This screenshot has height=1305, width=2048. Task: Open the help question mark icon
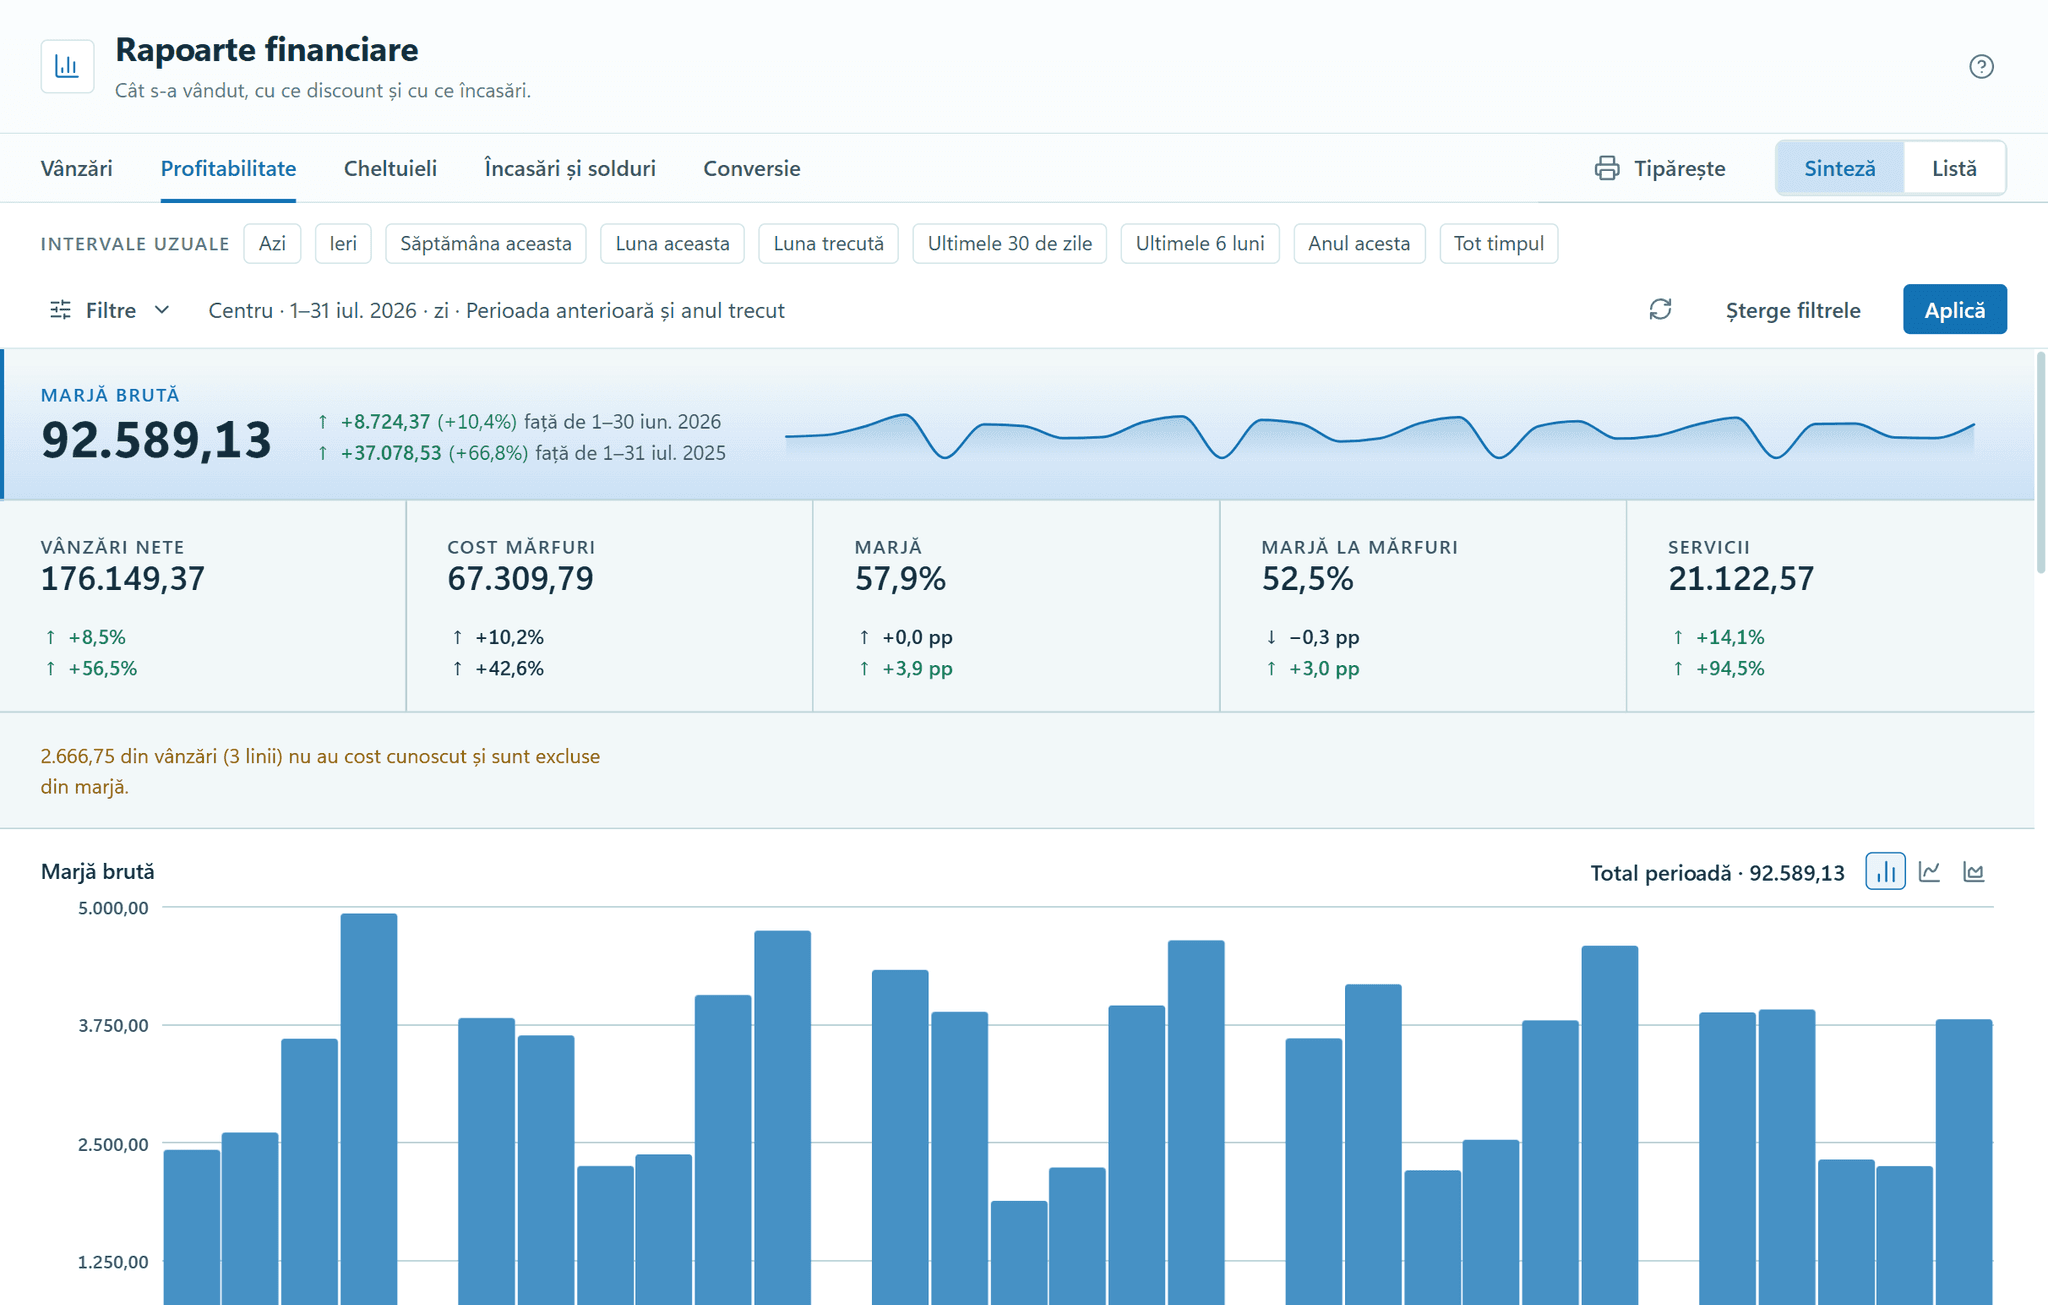pyautogui.click(x=1981, y=66)
